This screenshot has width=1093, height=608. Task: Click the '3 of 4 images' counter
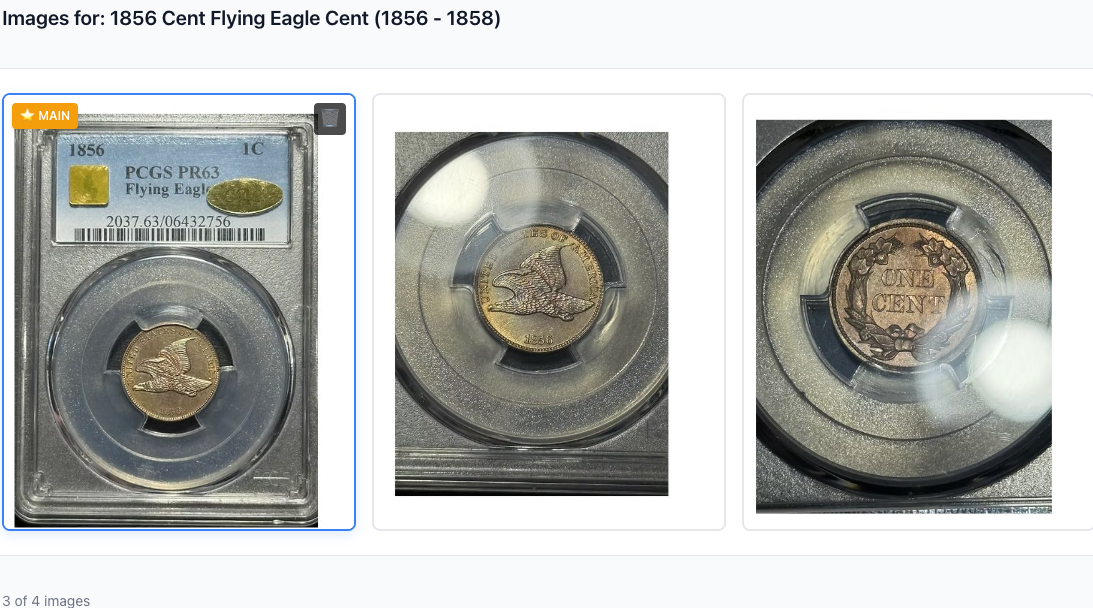pos(46,600)
